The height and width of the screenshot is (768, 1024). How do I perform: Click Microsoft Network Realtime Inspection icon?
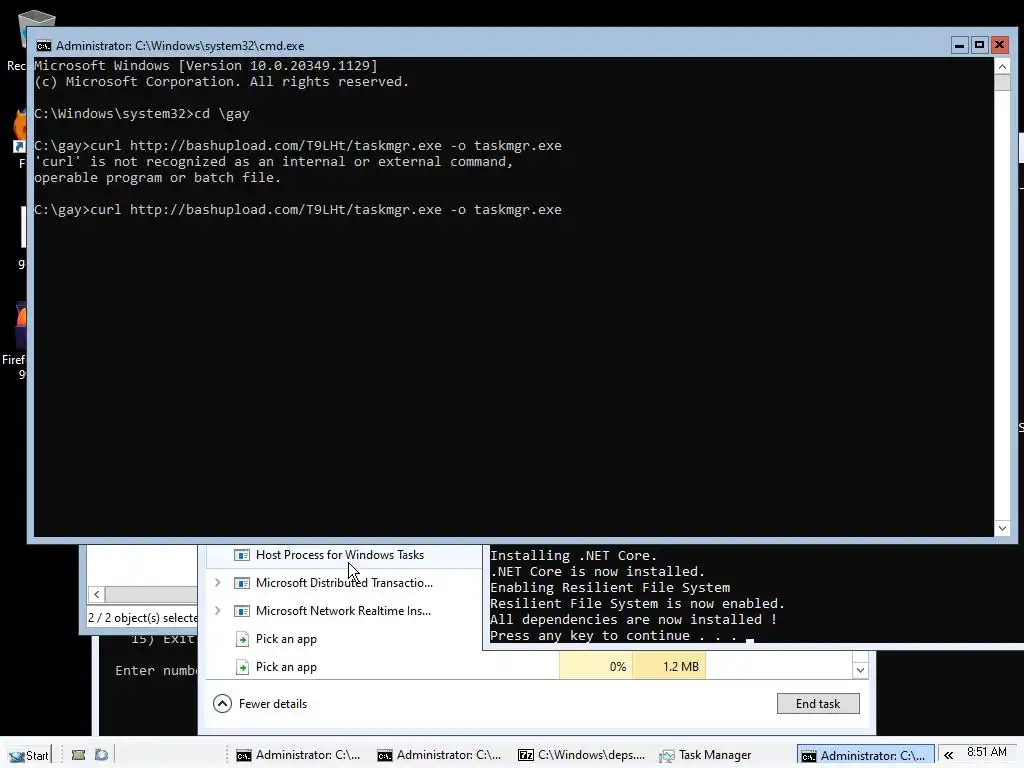(x=242, y=611)
